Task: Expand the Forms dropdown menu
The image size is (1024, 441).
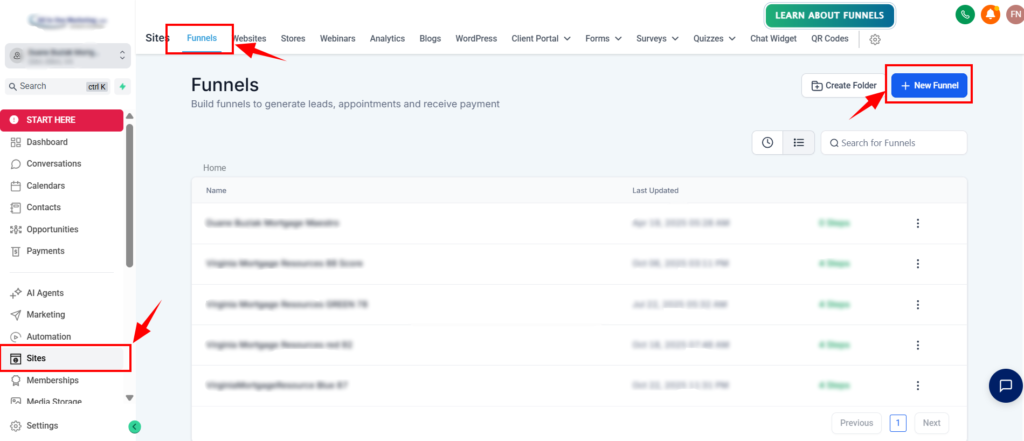Action: tap(602, 39)
